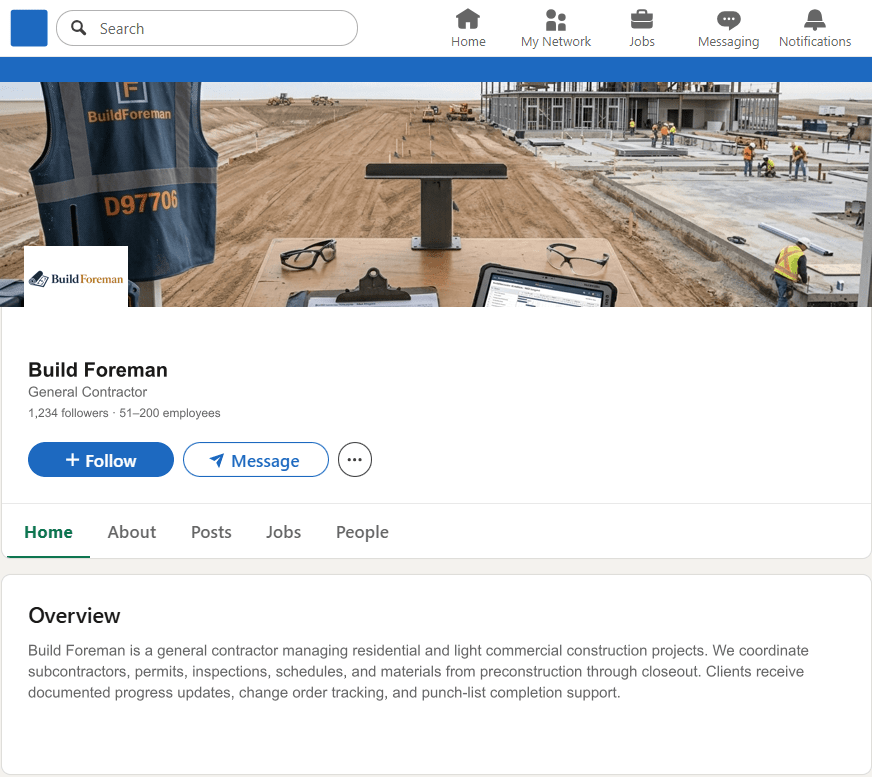Switch to the About tab
The width and height of the screenshot is (872, 777).
[x=131, y=532]
